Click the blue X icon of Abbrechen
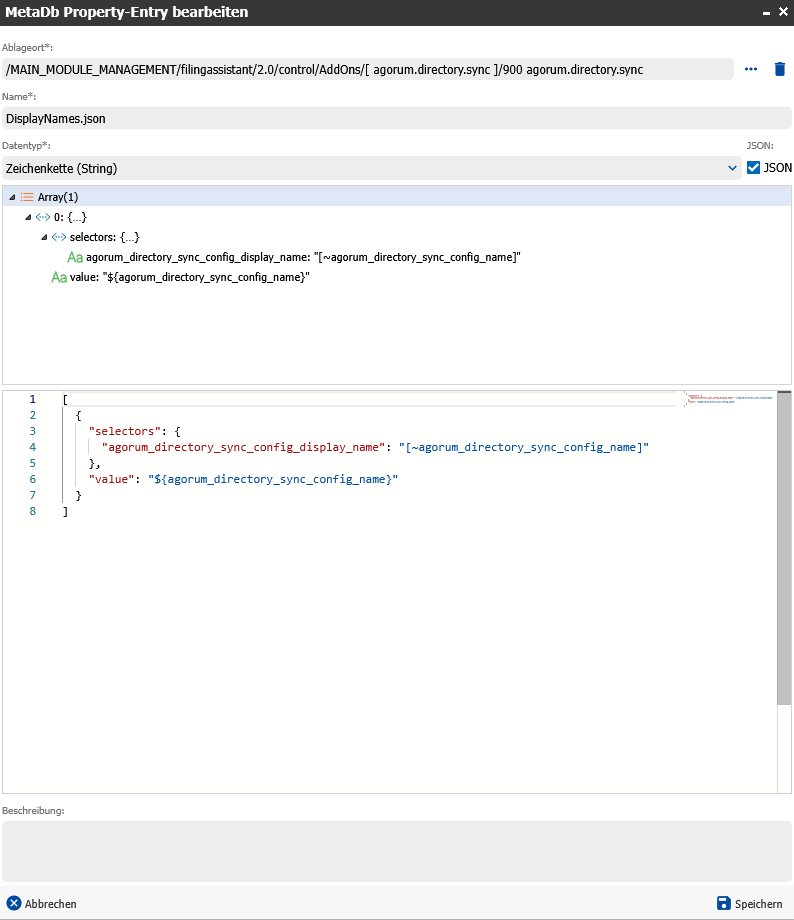 pyautogui.click(x=14, y=903)
